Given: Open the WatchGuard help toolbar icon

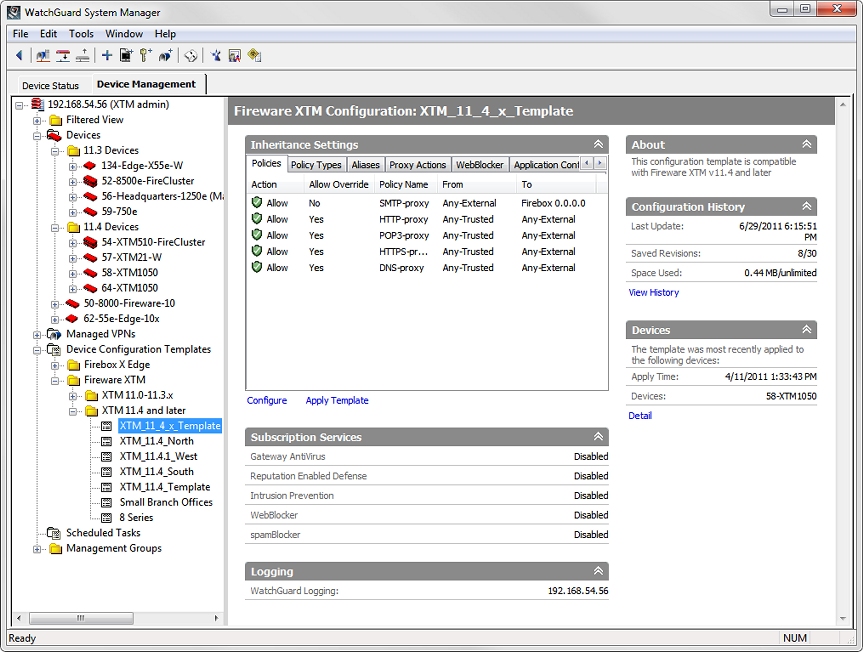Looking at the screenshot, I should pos(253,55).
